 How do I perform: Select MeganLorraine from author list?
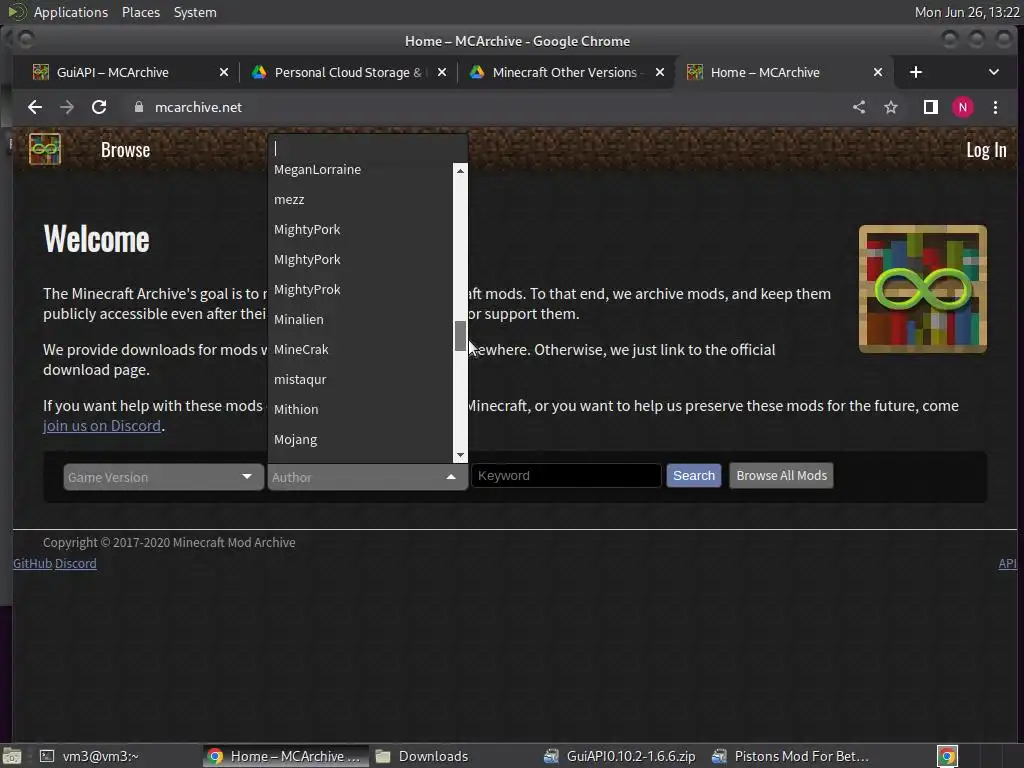click(x=360, y=169)
